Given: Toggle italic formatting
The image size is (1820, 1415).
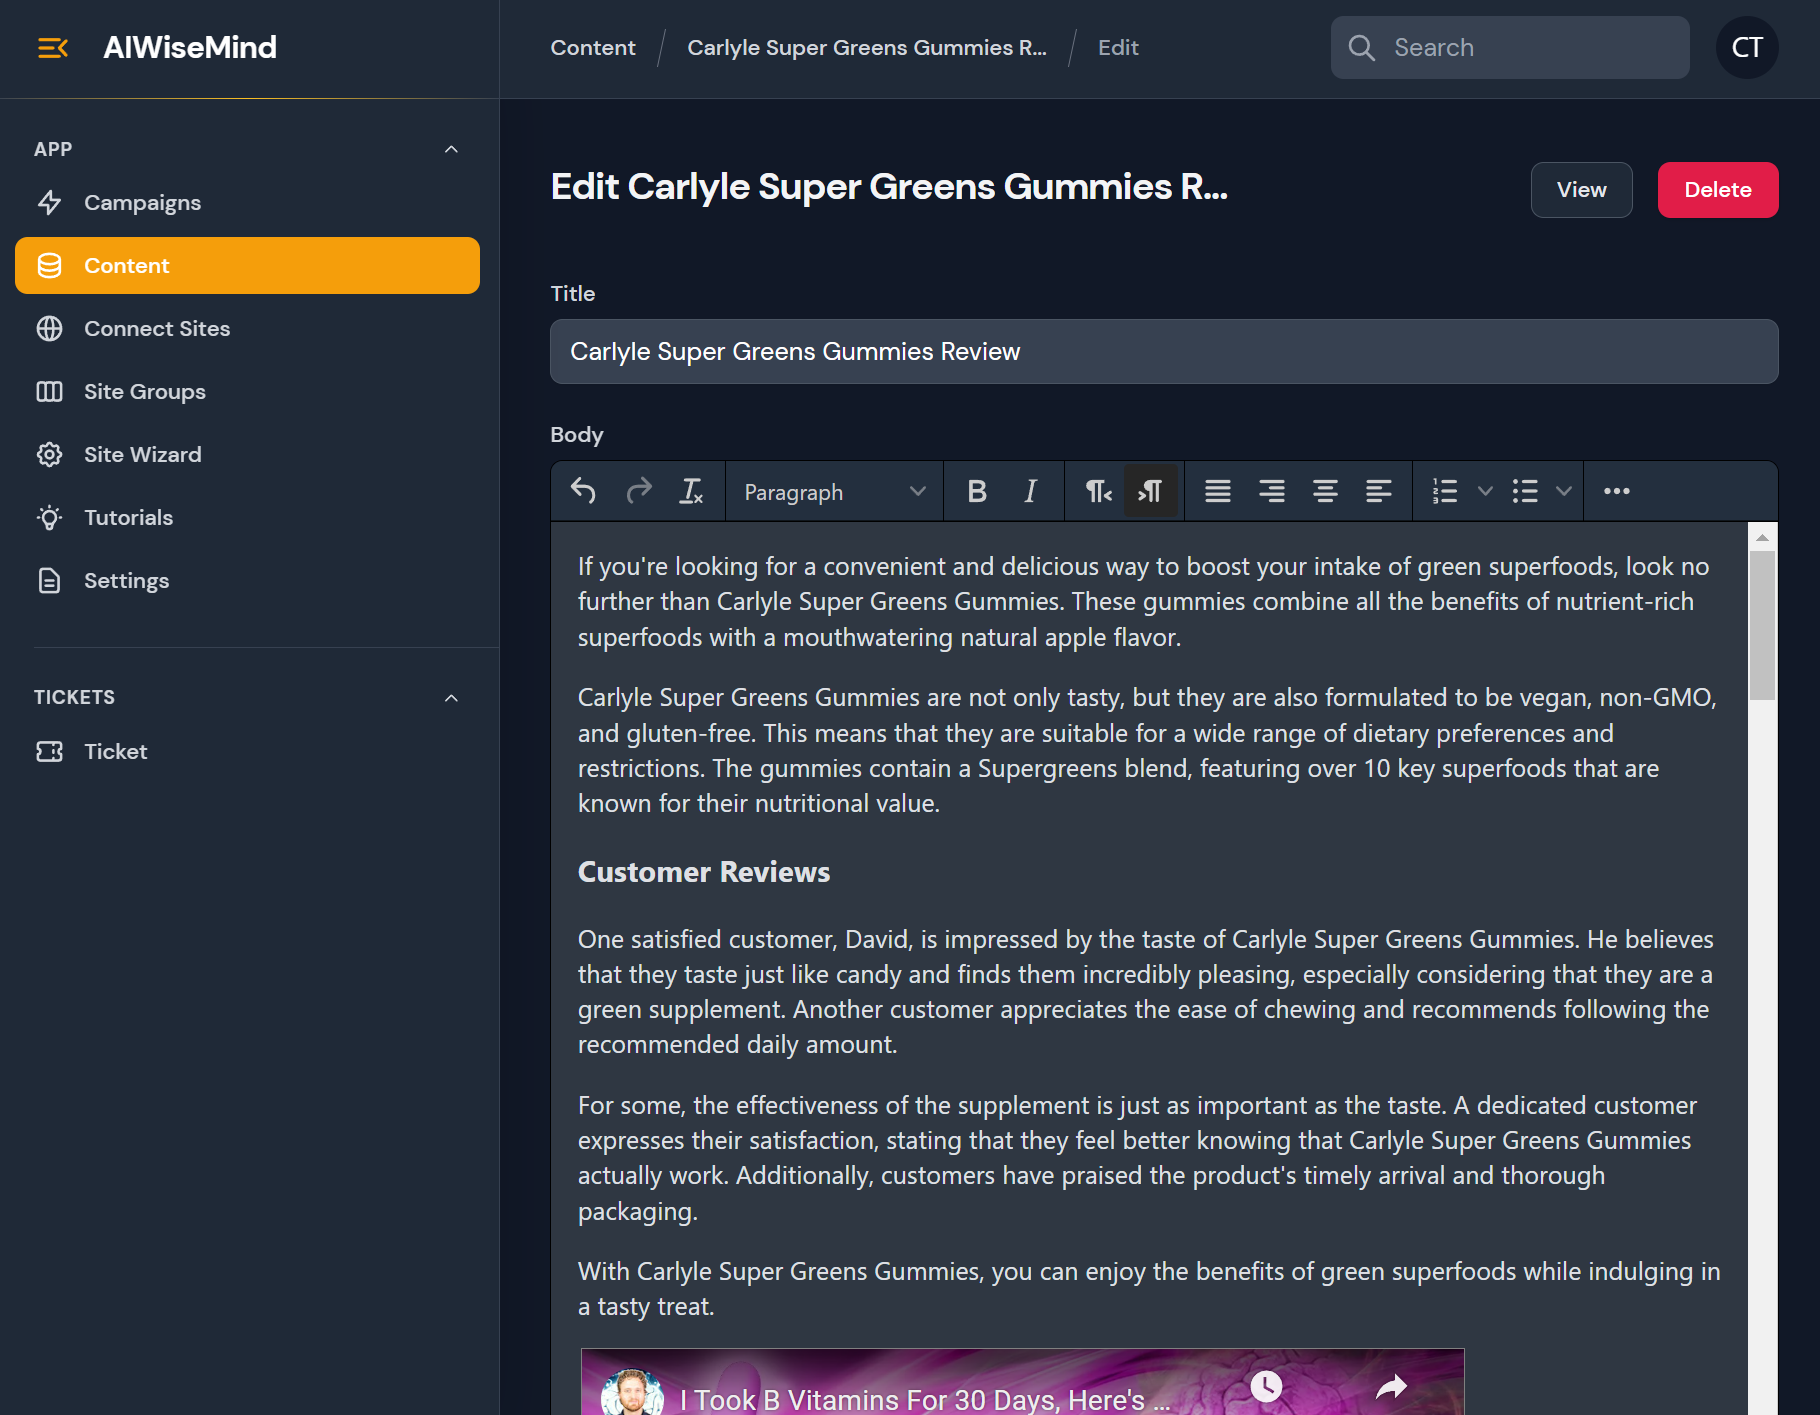Looking at the screenshot, I should pos(1030,491).
